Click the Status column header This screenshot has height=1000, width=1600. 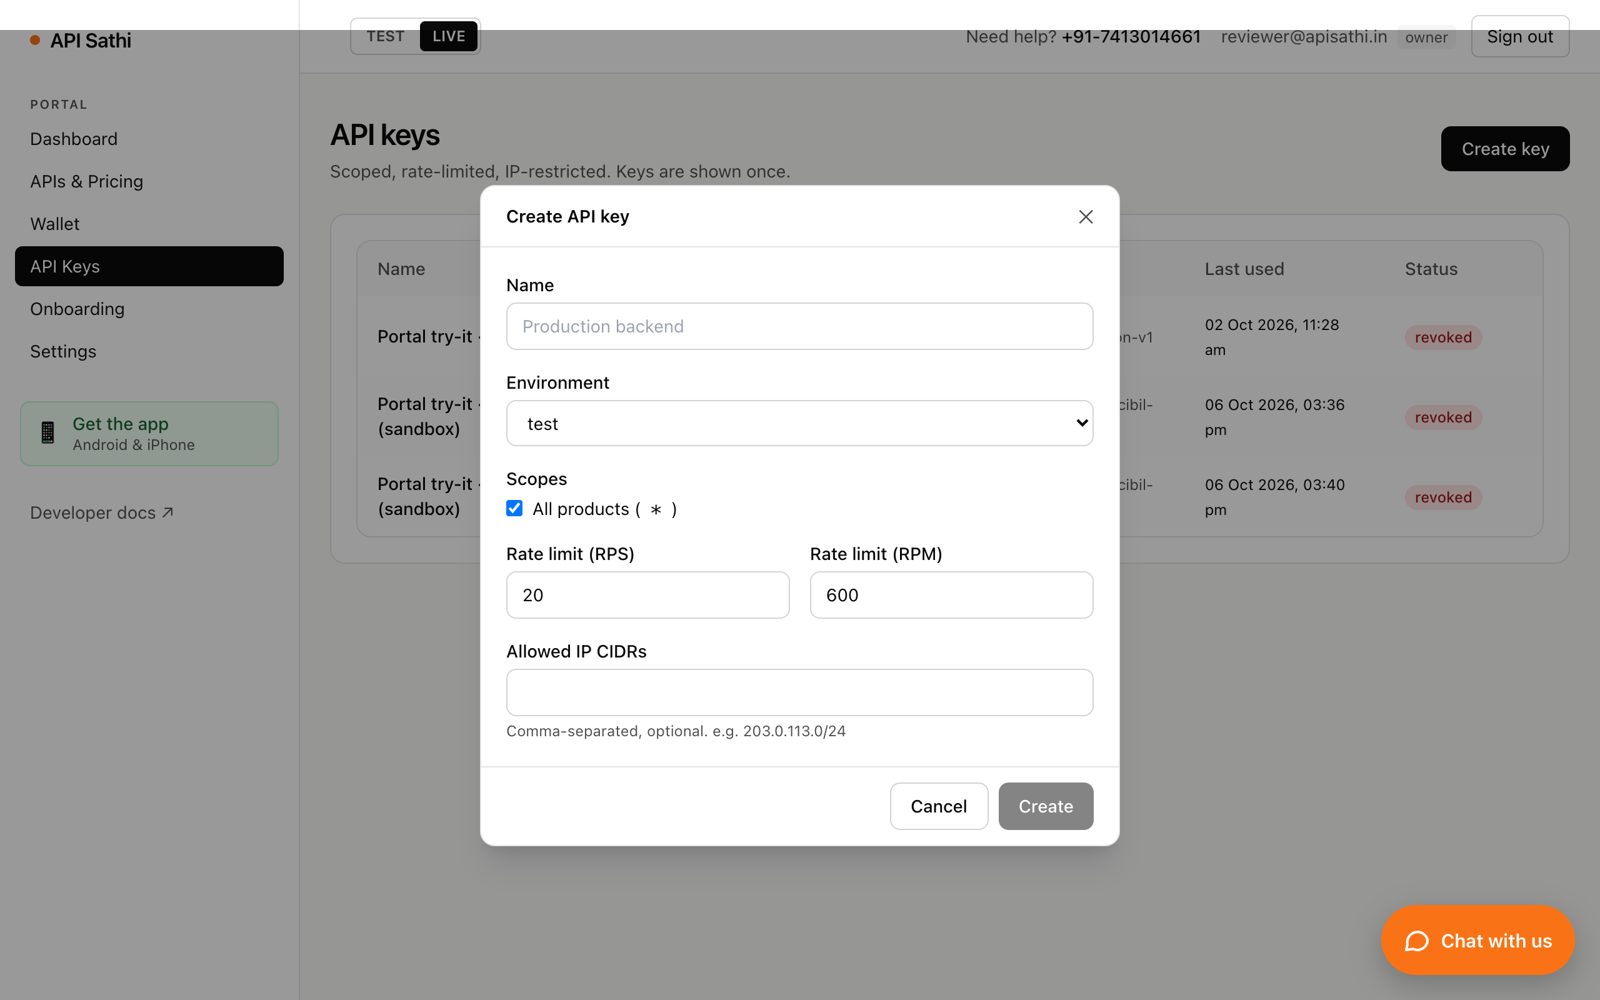(x=1431, y=269)
